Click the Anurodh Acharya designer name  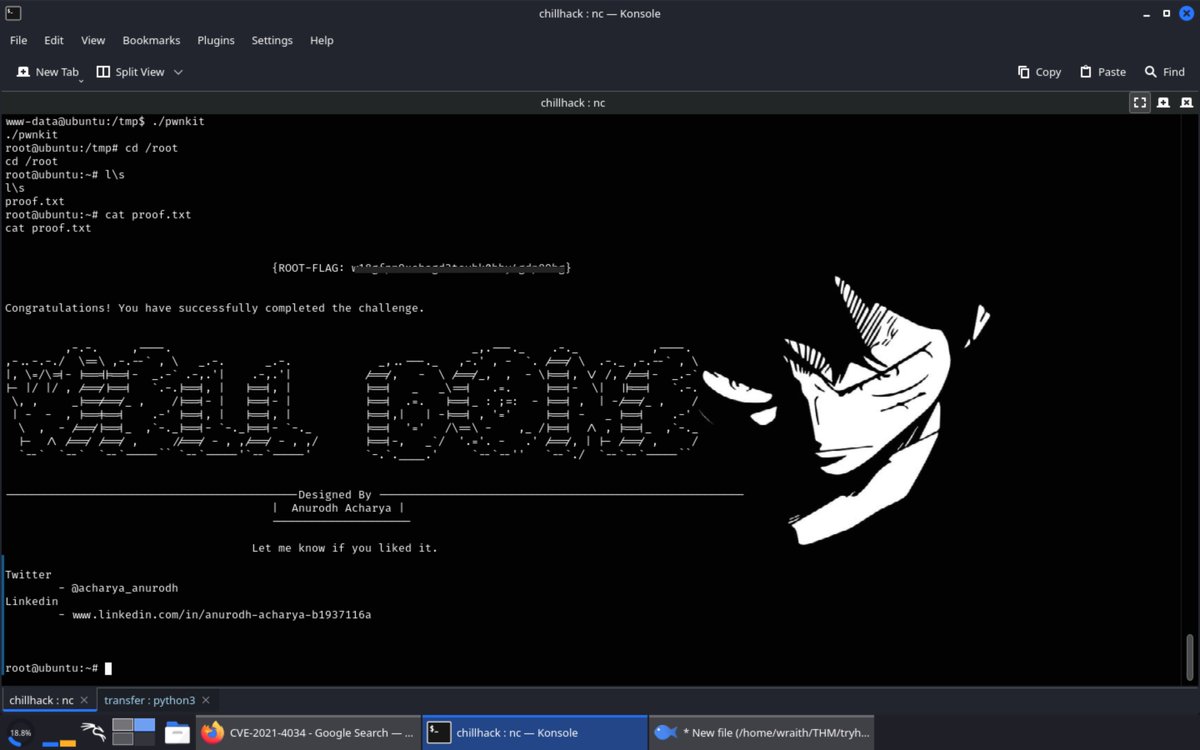[x=341, y=508]
